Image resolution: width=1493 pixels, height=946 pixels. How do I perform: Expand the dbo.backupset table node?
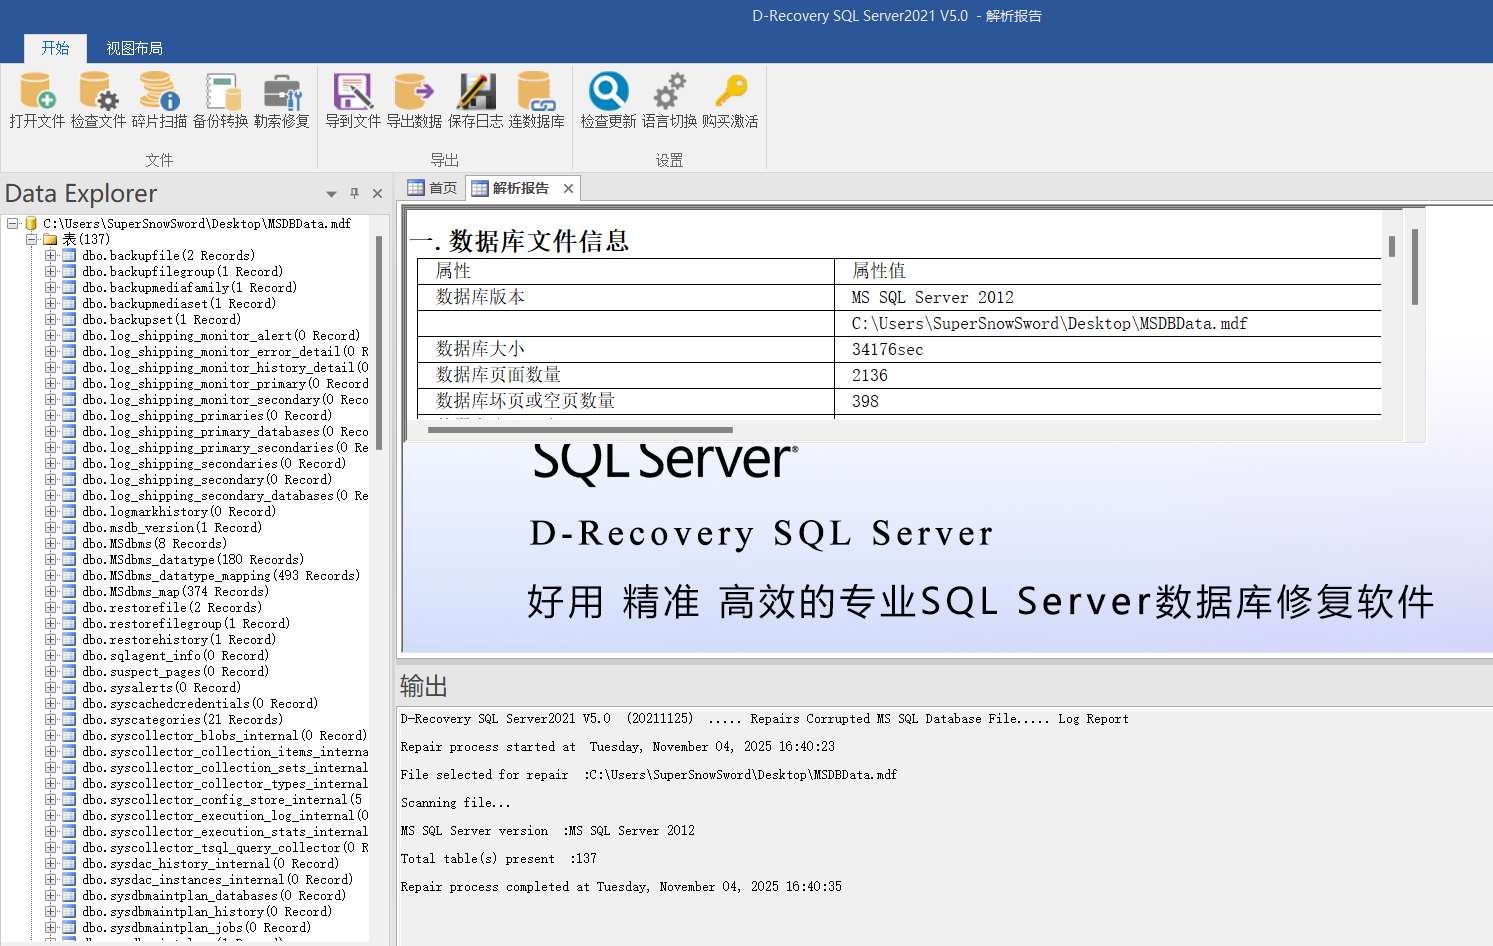(x=50, y=320)
